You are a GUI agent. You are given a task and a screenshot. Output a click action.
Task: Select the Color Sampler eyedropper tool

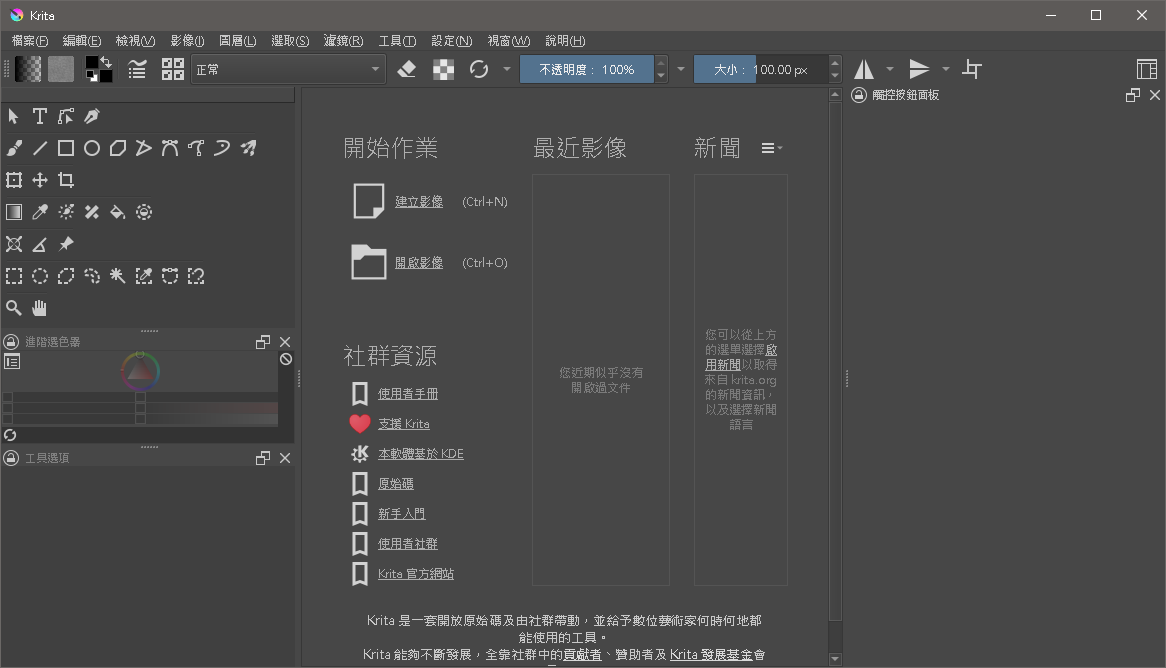point(40,212)
